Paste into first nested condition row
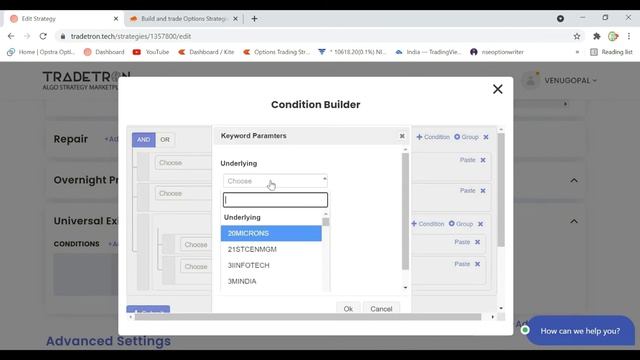This screenshot has width=640, height=360. [x=462, y=242]
